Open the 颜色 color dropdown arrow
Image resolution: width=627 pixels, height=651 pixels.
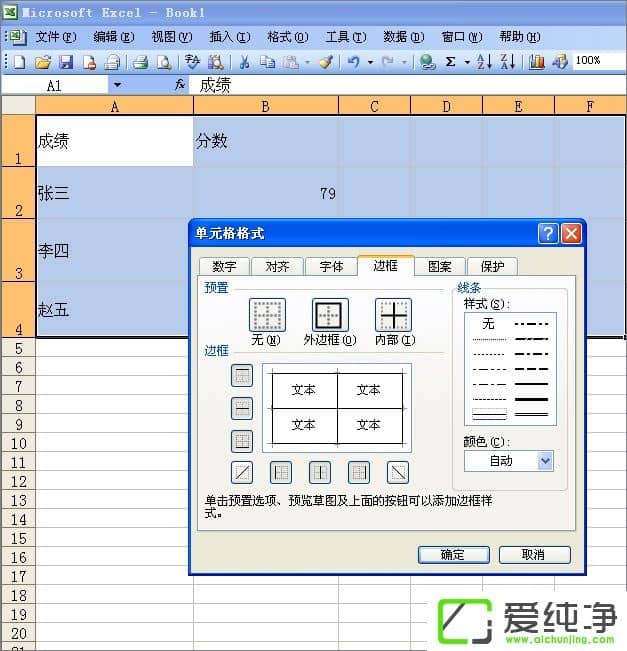[545, 461]
